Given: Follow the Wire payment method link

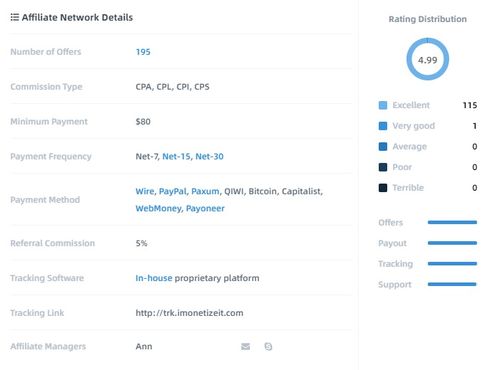Looking at the screenshot, I should [145, 191].
